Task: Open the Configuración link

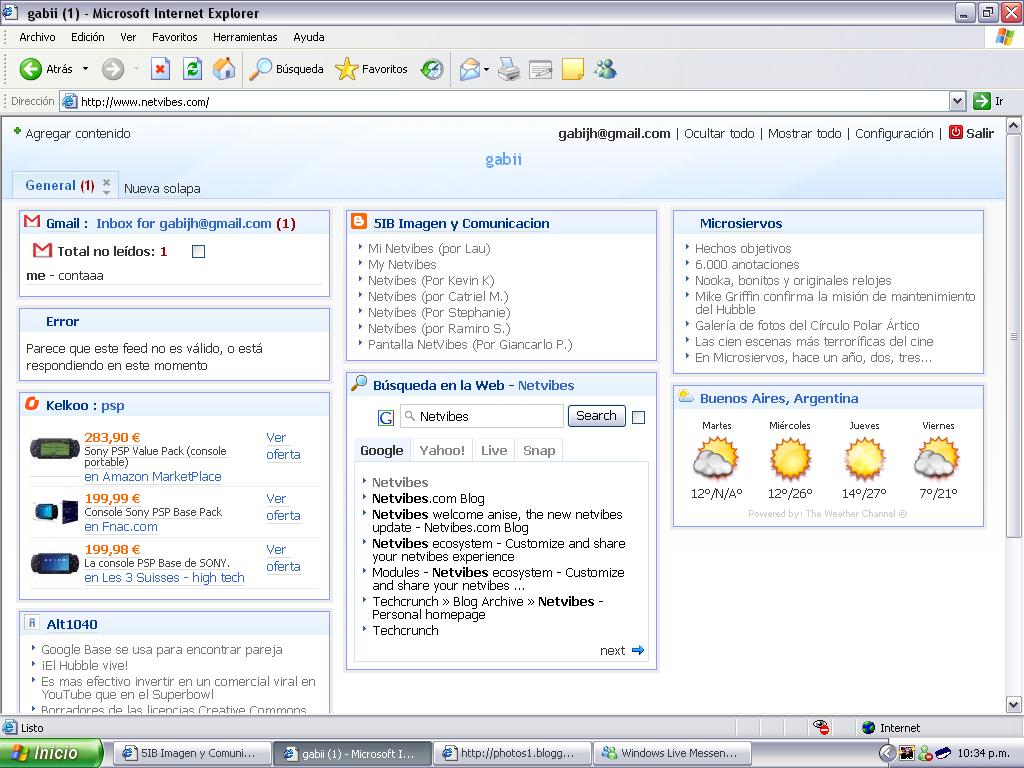Action: 894,133
